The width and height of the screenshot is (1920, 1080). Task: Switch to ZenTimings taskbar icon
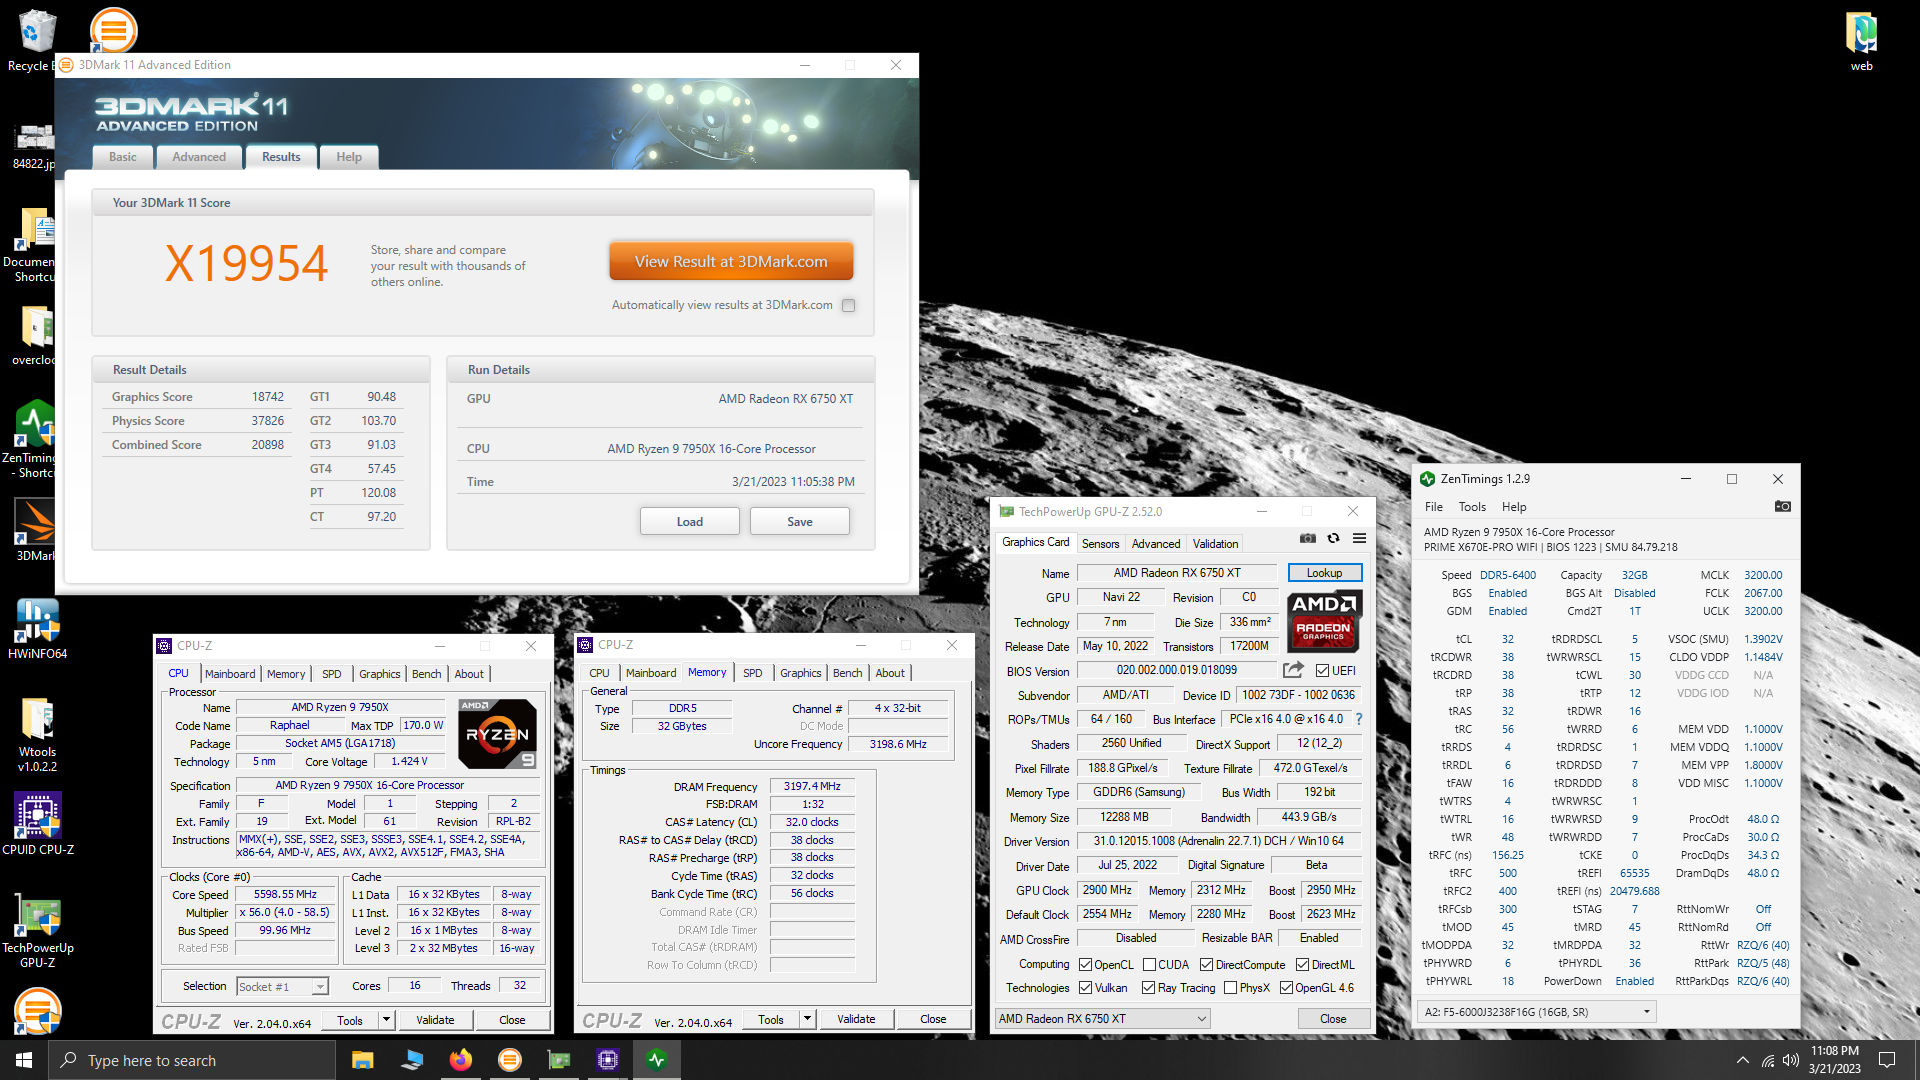click(x=656, y=1060)
